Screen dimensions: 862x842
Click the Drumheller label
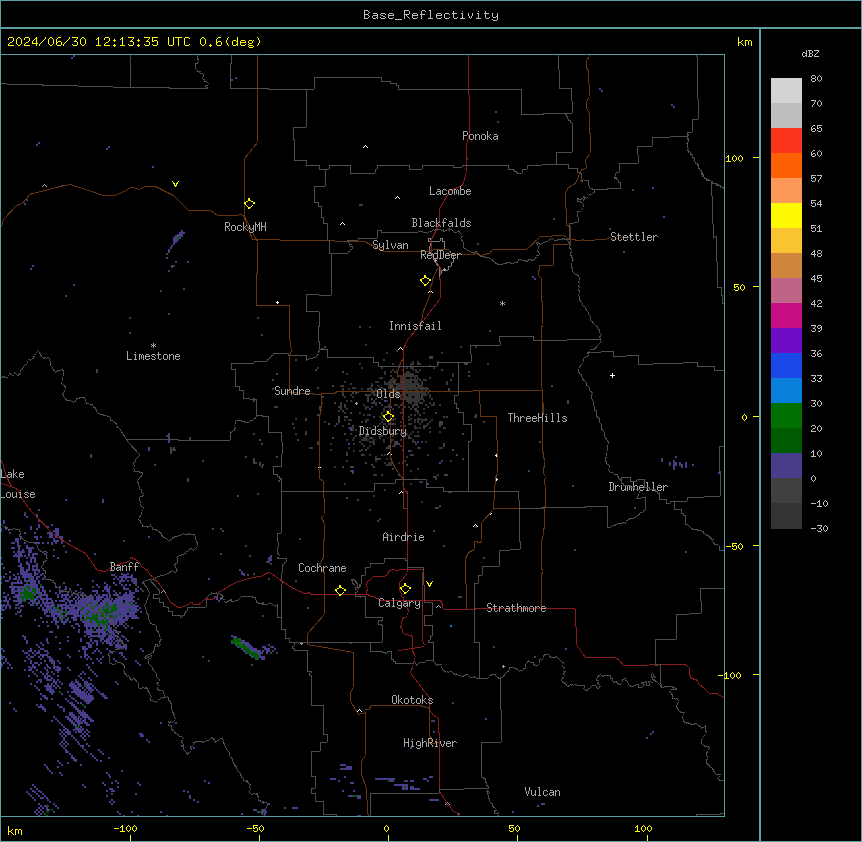tap(638, 487)
